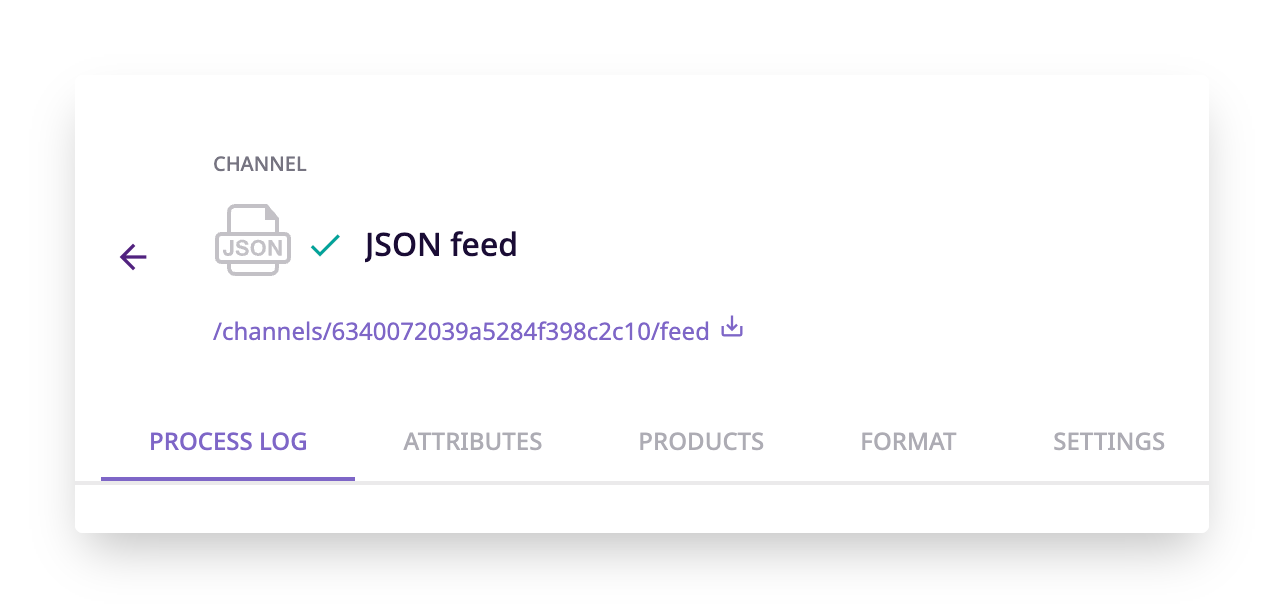The height and width of the screenshot is (608, 1284).
Task: Use the left arrow icon to go back
Action: (x=133, y=257)
